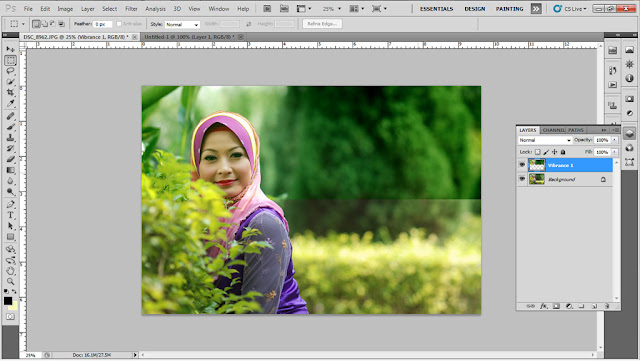Choose Add to selection mode
640x361 pixels.
click(44, 24)
